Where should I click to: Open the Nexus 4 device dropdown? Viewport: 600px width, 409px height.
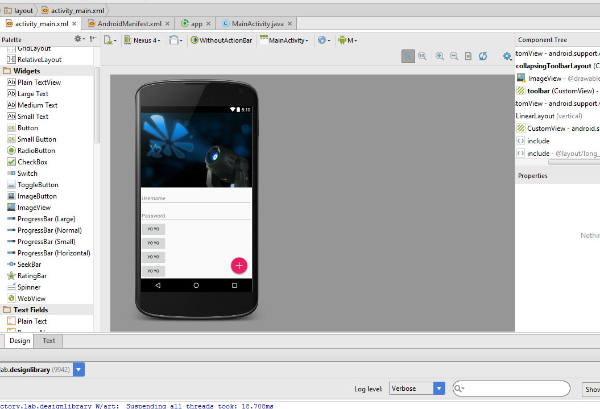pyautogui.click(x=143, y=41)
